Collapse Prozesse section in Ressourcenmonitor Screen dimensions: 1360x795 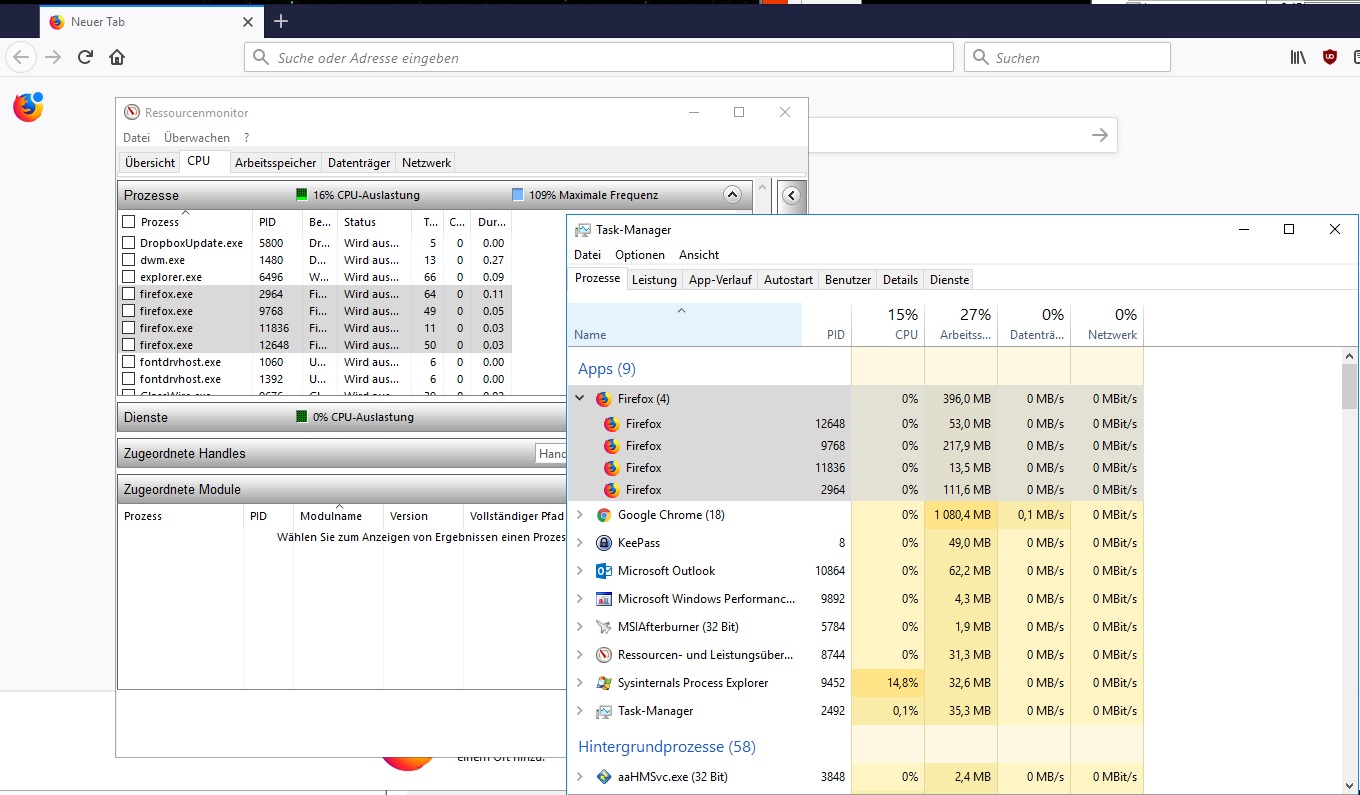[732, 195]
